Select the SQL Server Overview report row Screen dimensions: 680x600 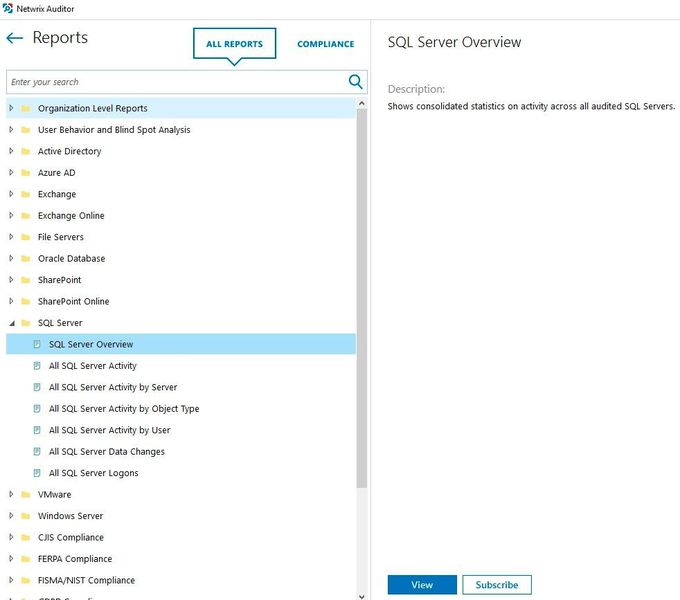click(181, 344)
